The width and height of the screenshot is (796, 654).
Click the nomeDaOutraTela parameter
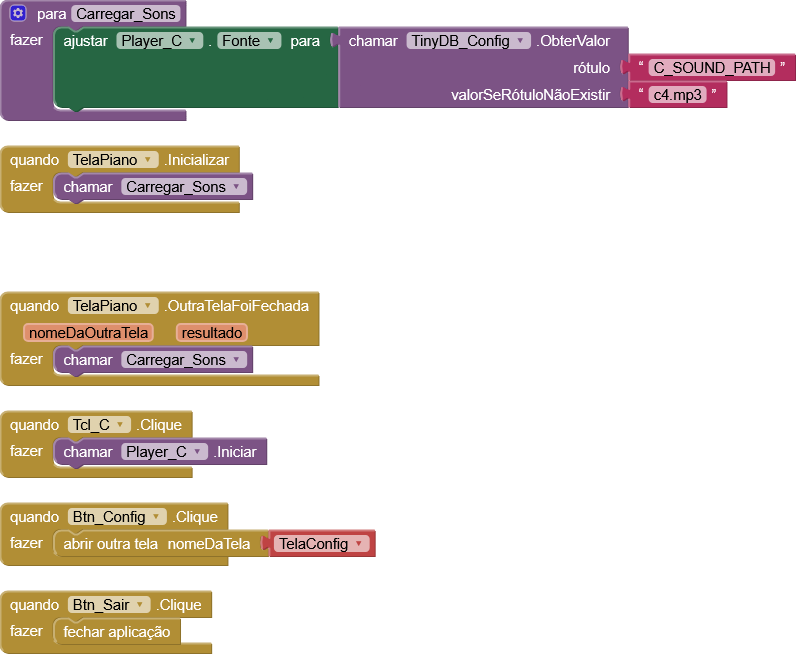[x=89, y=333]
